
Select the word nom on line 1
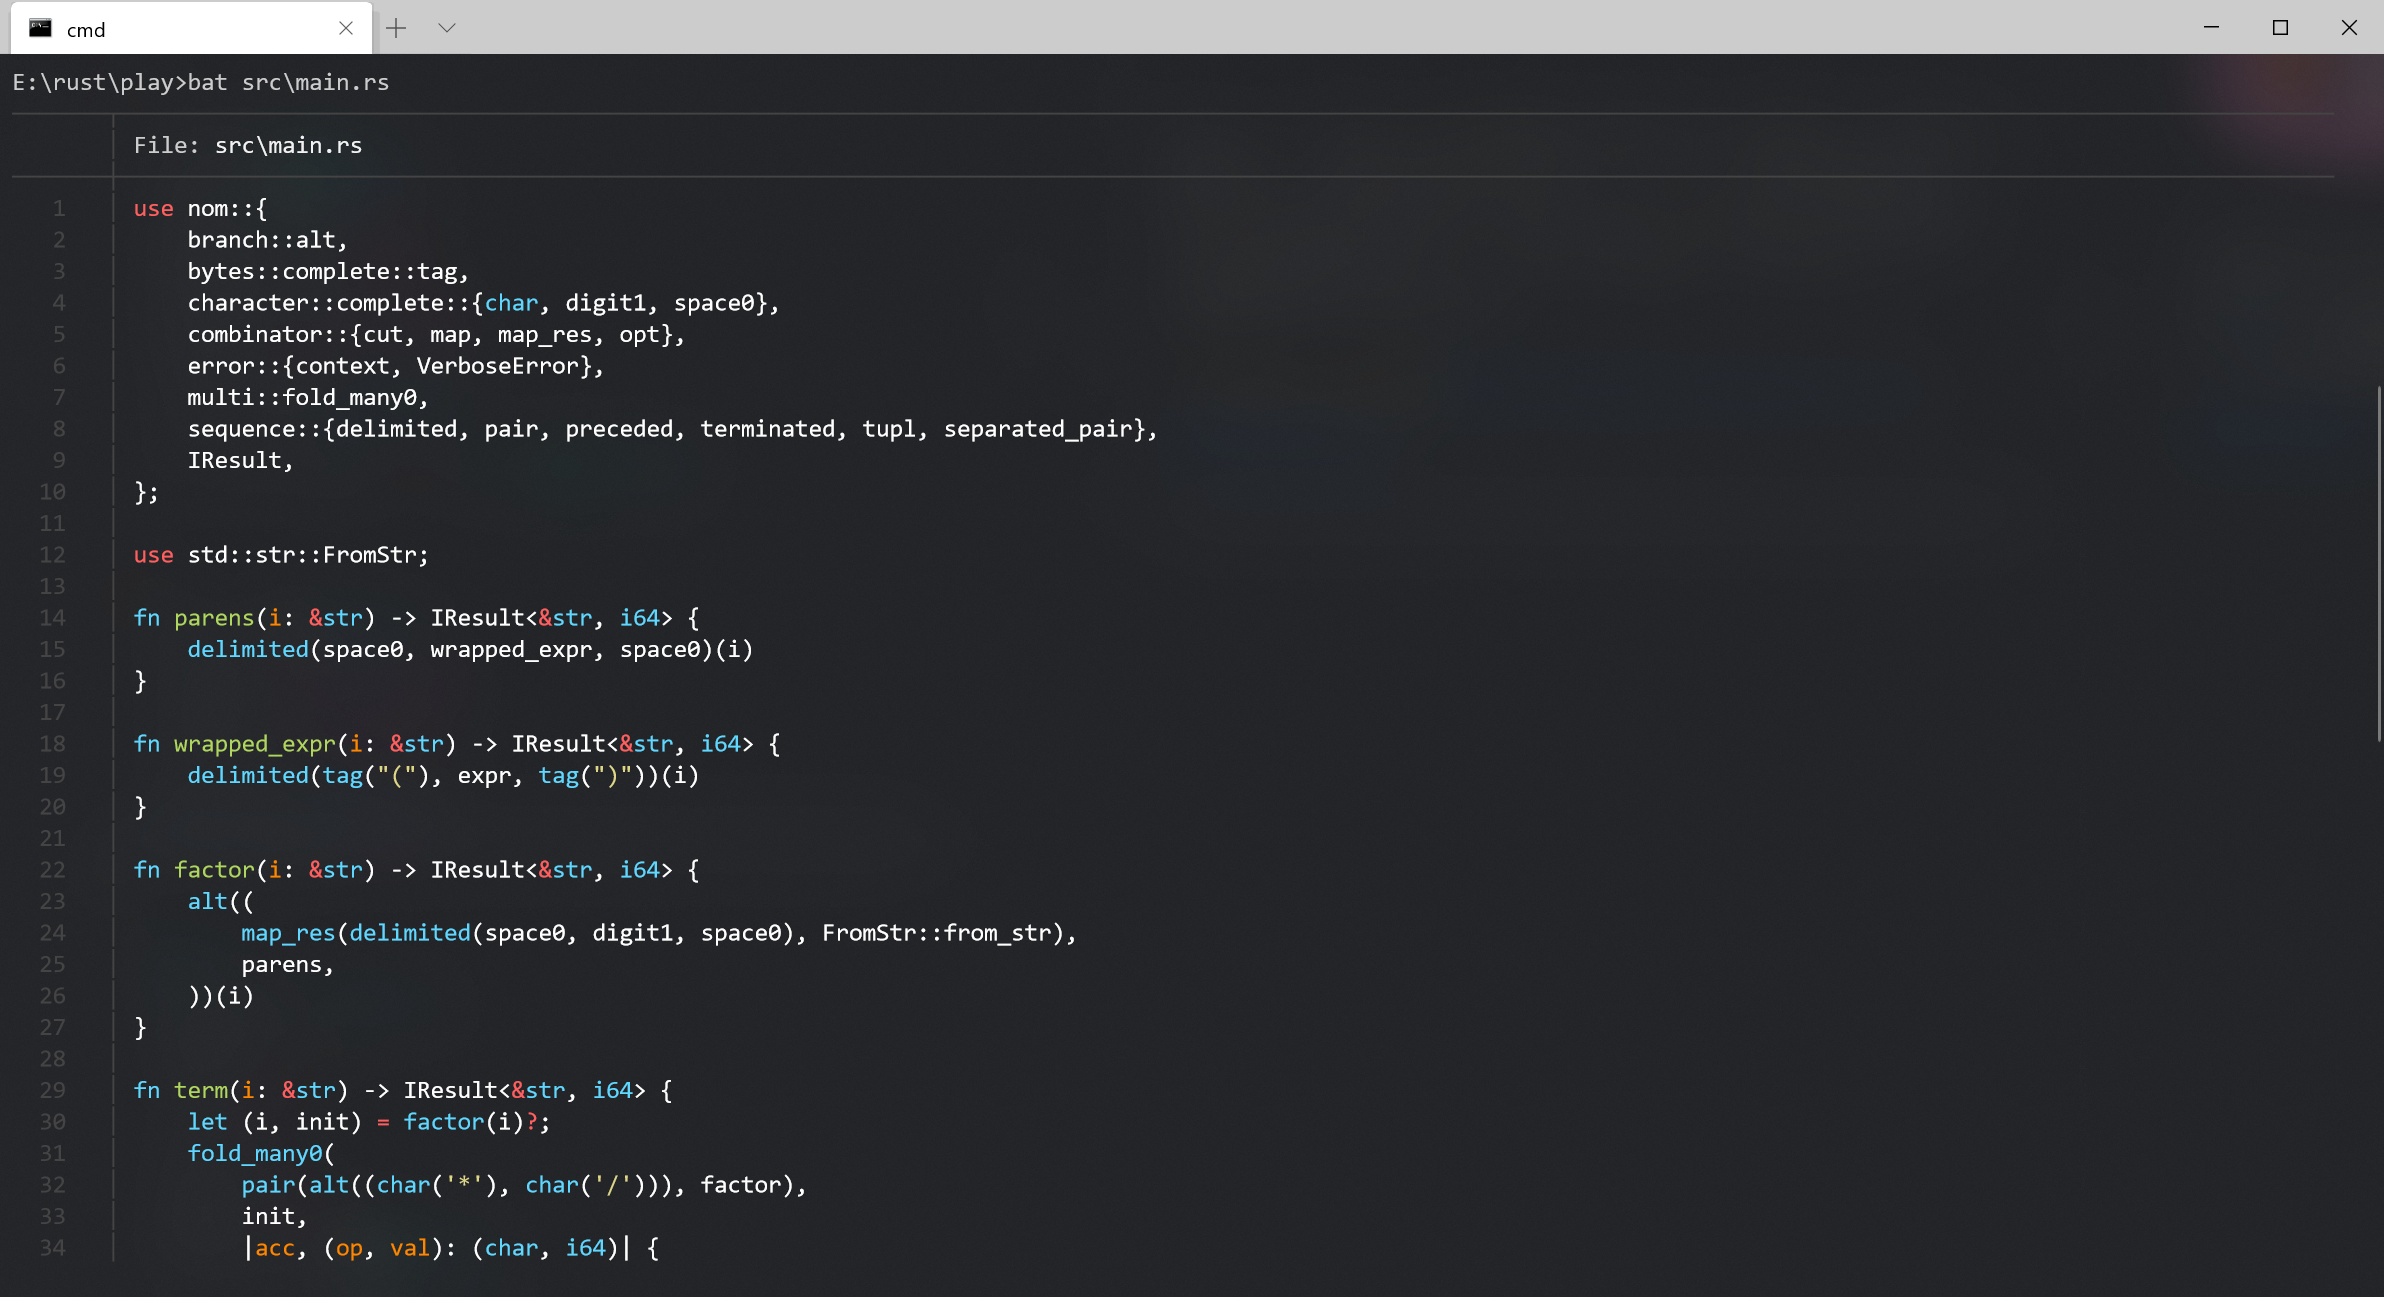[208, 208]
